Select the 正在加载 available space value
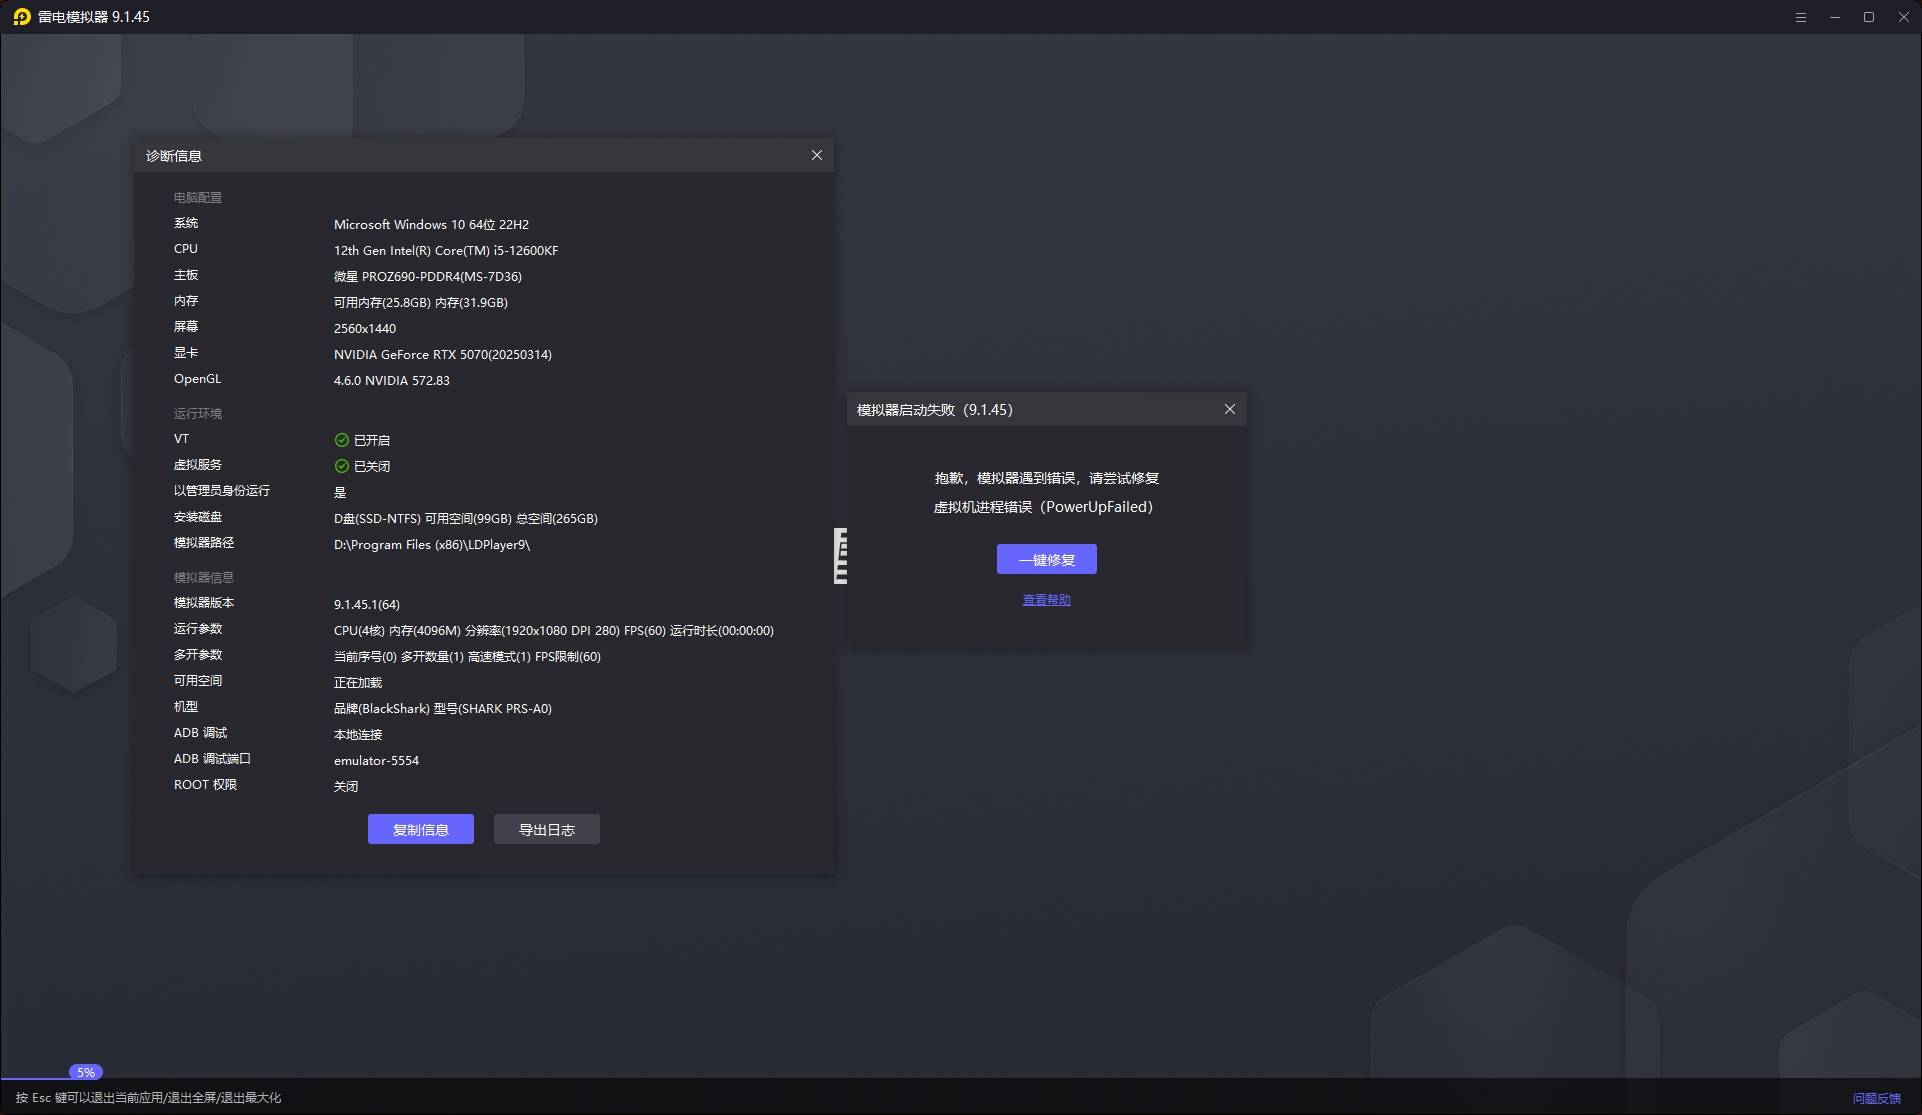The width and height of the screenshot is (1922, 1115). [357, 683]
